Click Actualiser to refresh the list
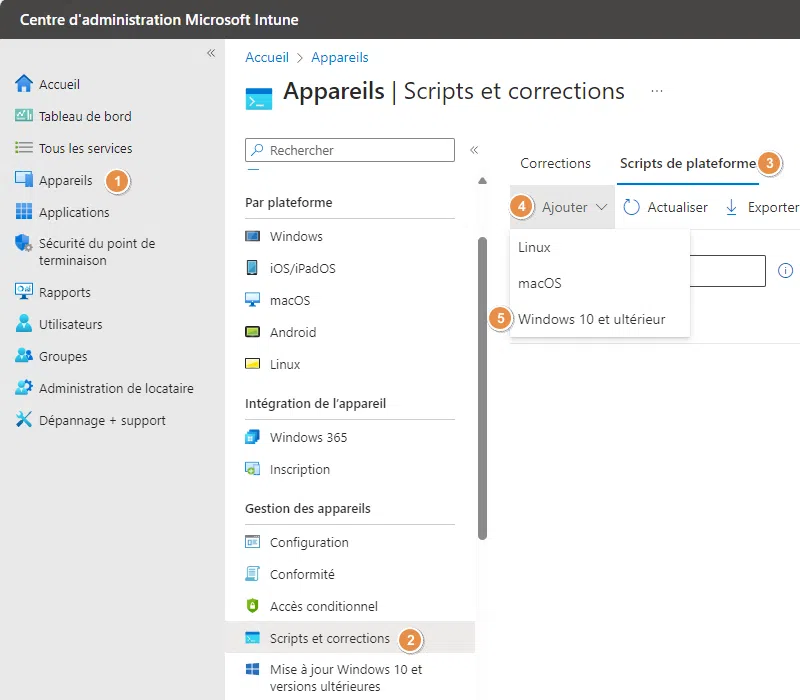Image resolution: width=800 pixels, height=700 pixels. pos(664,207)
